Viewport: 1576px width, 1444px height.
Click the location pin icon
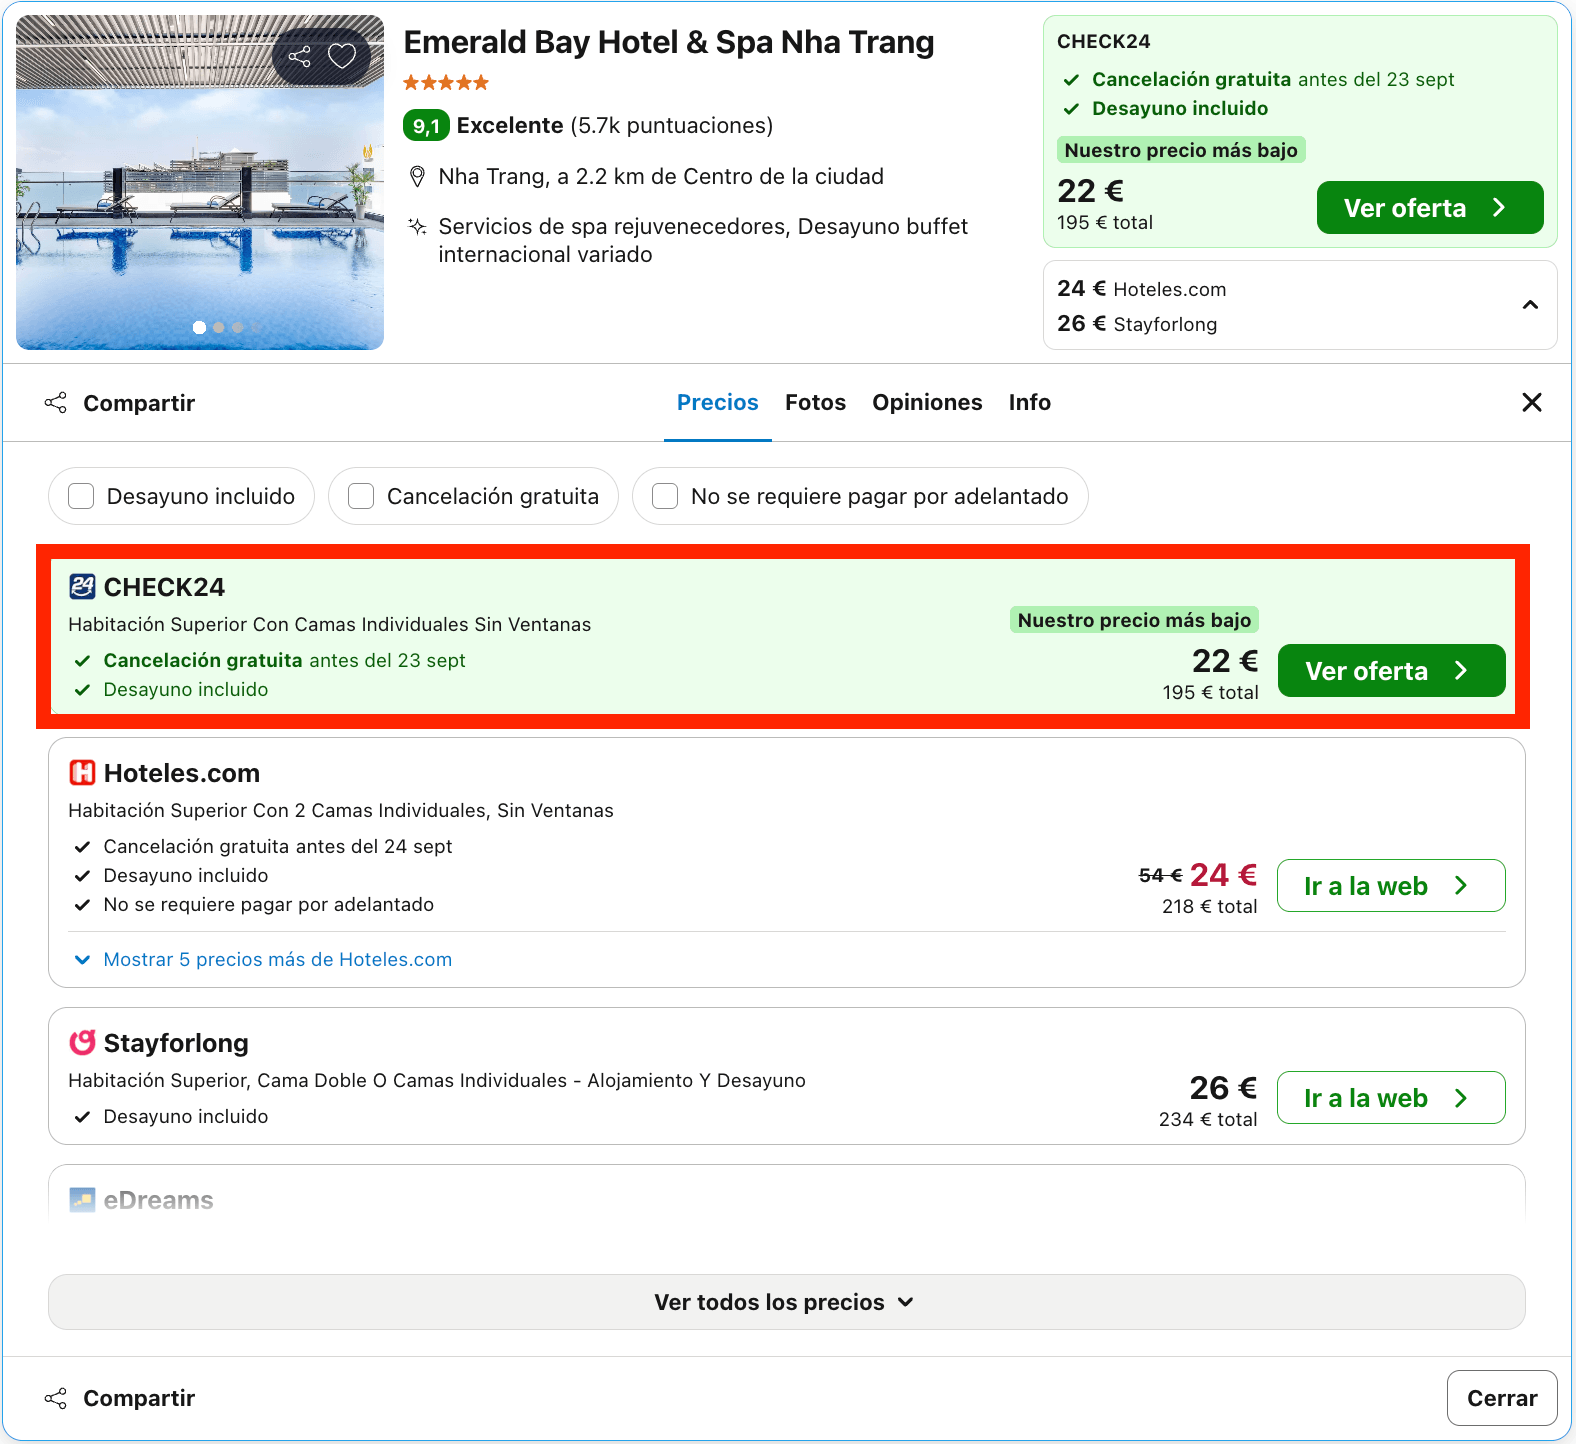[418, 177]
